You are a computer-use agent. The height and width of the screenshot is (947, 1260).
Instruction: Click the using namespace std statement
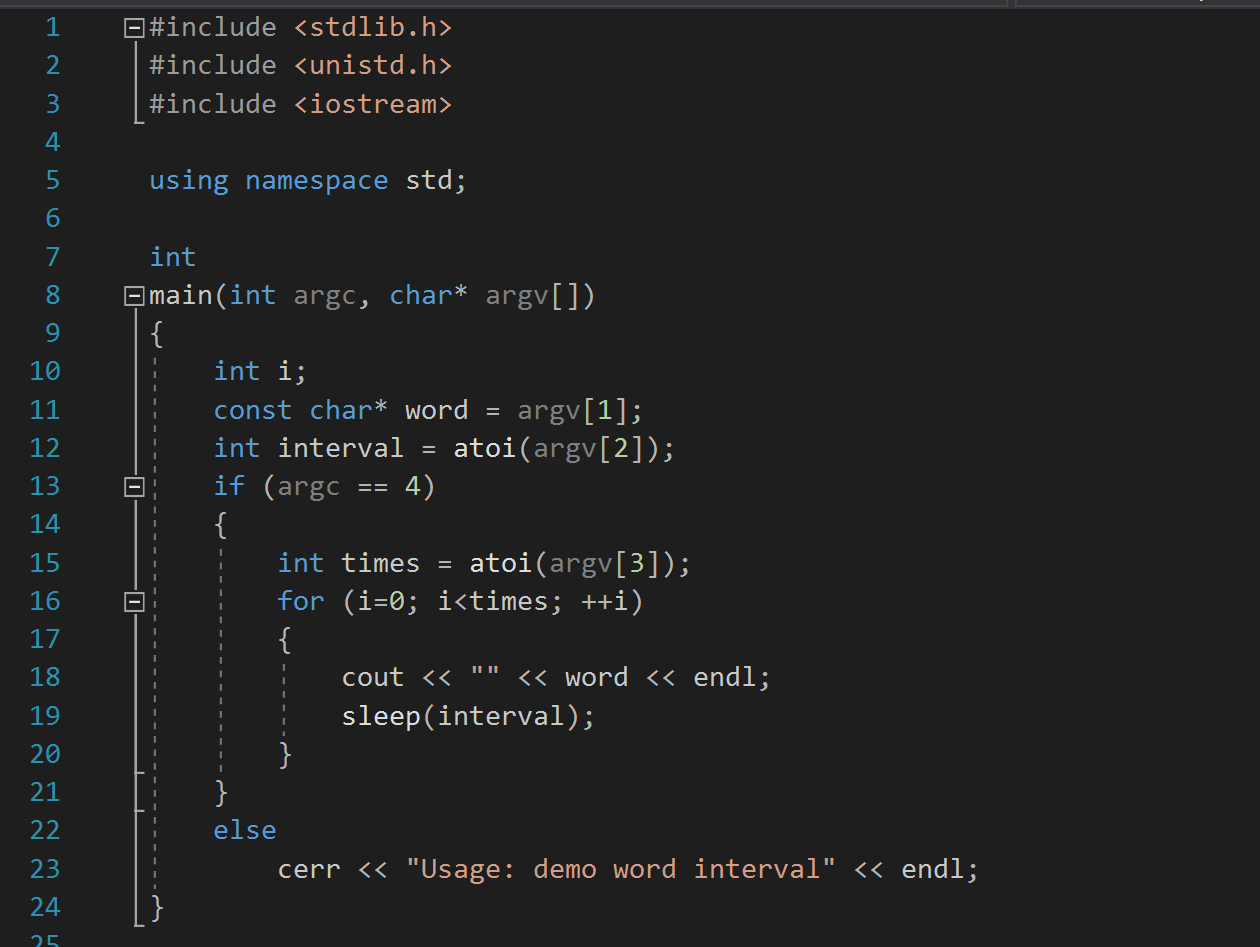300,180
